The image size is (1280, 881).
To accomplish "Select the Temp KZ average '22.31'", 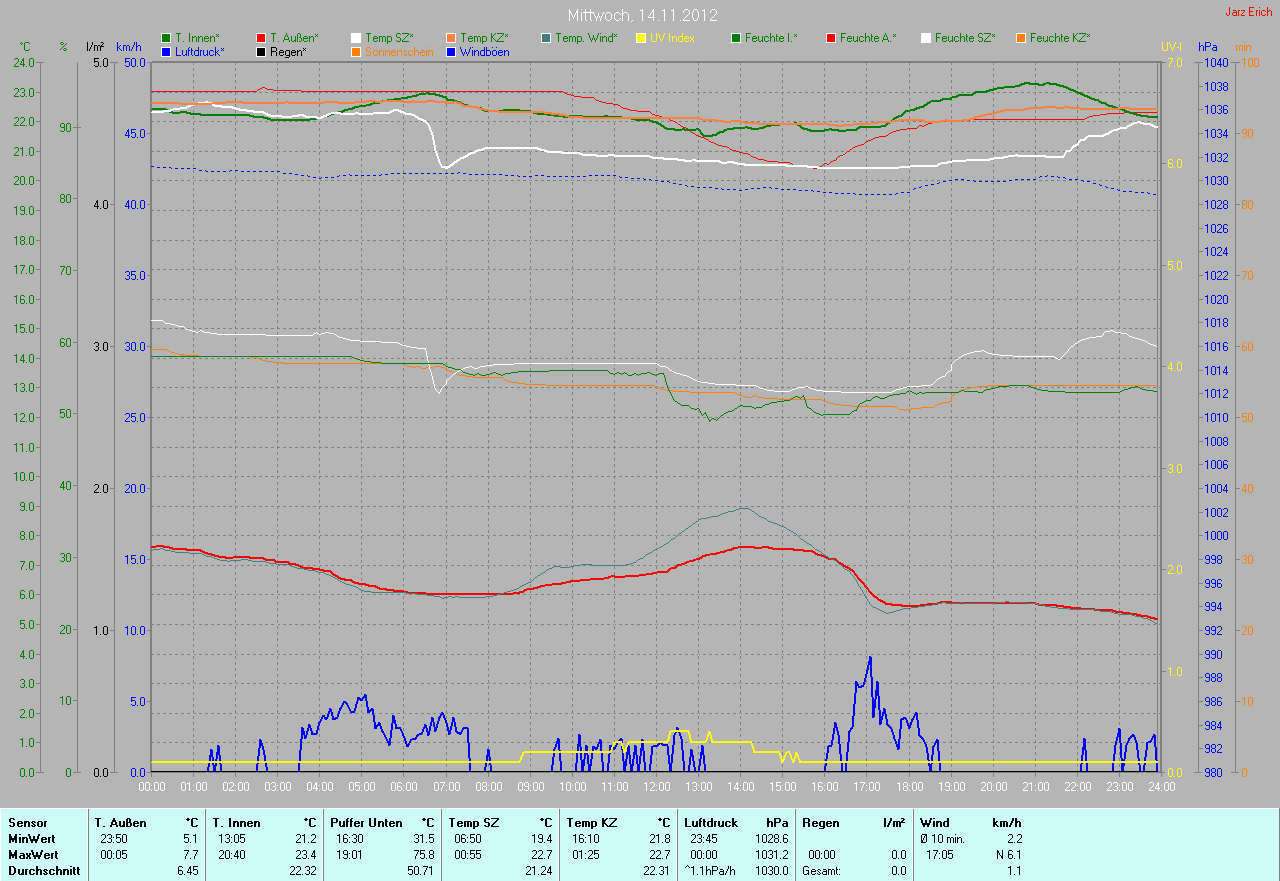I will coord(655,871).
